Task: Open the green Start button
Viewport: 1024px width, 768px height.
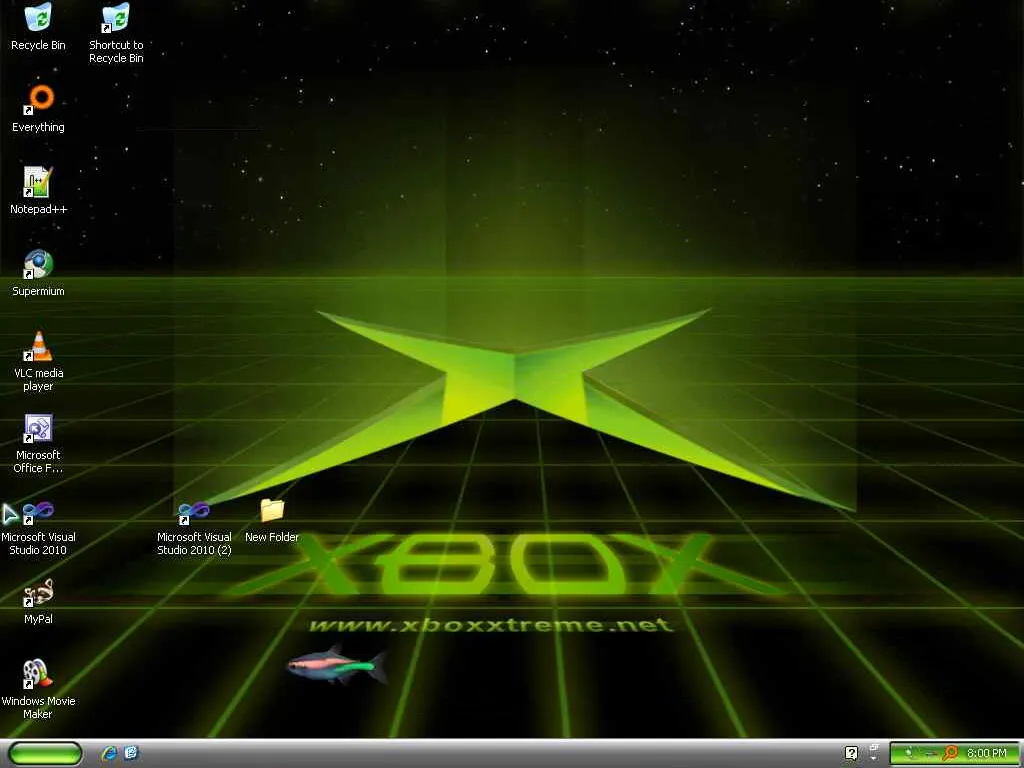Action: coord(46,753)
